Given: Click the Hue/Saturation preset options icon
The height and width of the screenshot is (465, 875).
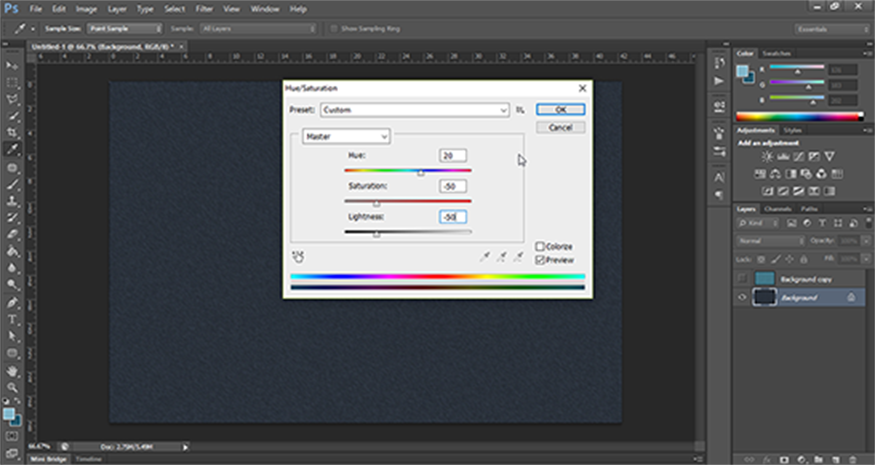Looking at the screenshot, I should click(520, 109).
